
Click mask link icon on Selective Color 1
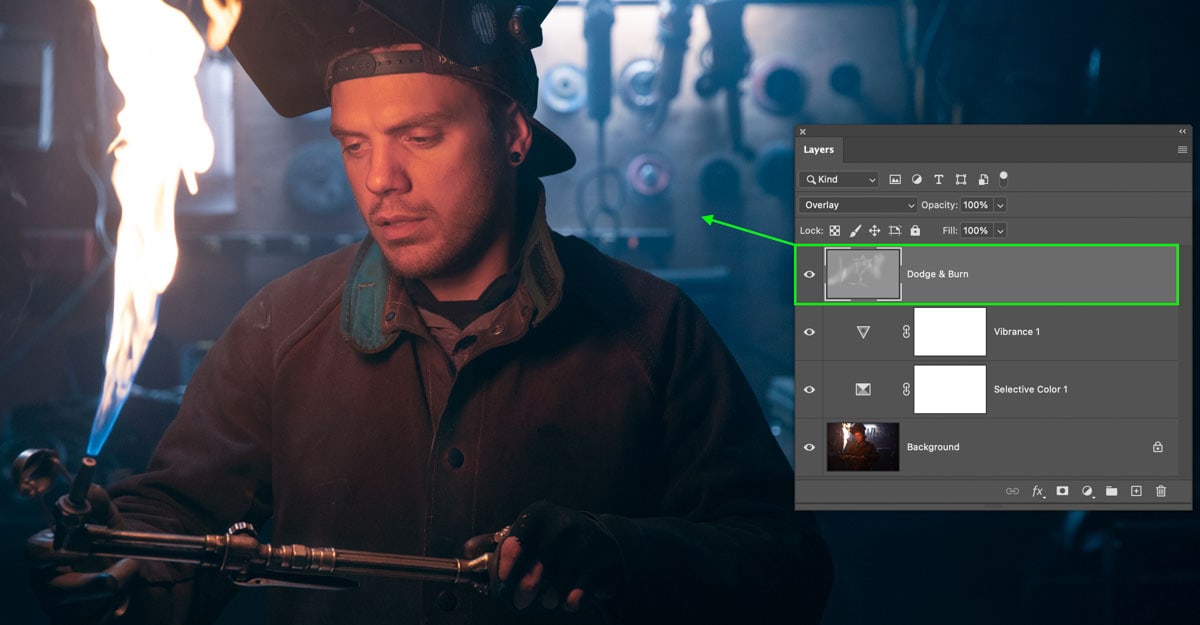(x=906, y=390)
